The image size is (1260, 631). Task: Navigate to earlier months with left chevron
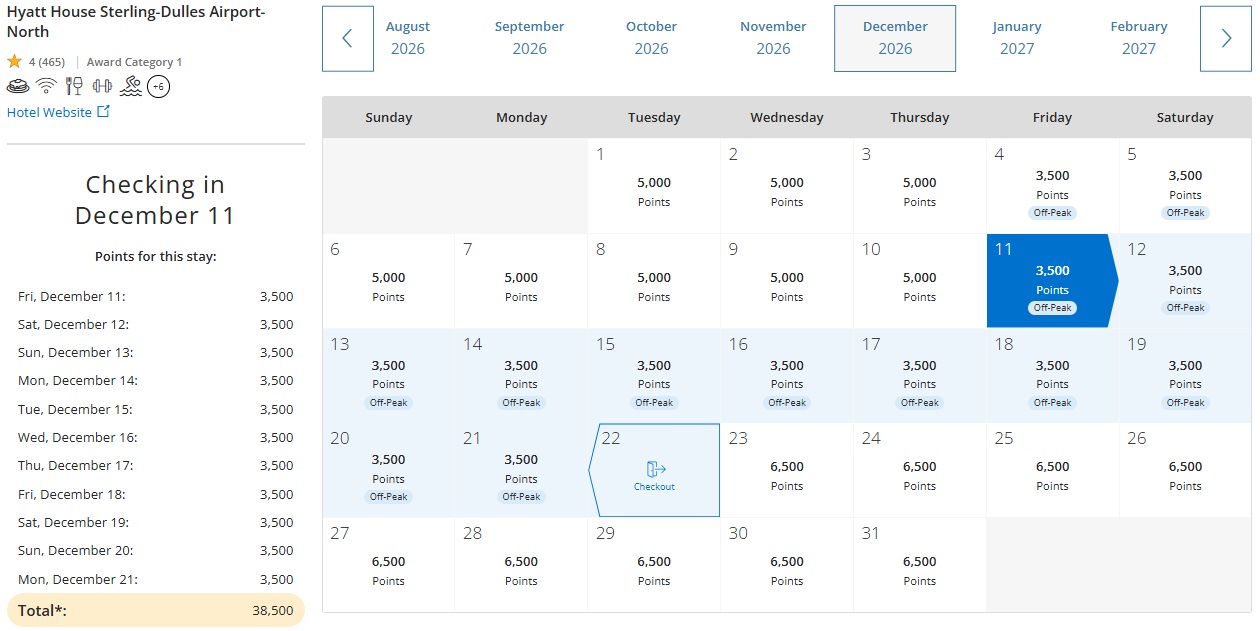click(347, 39)
